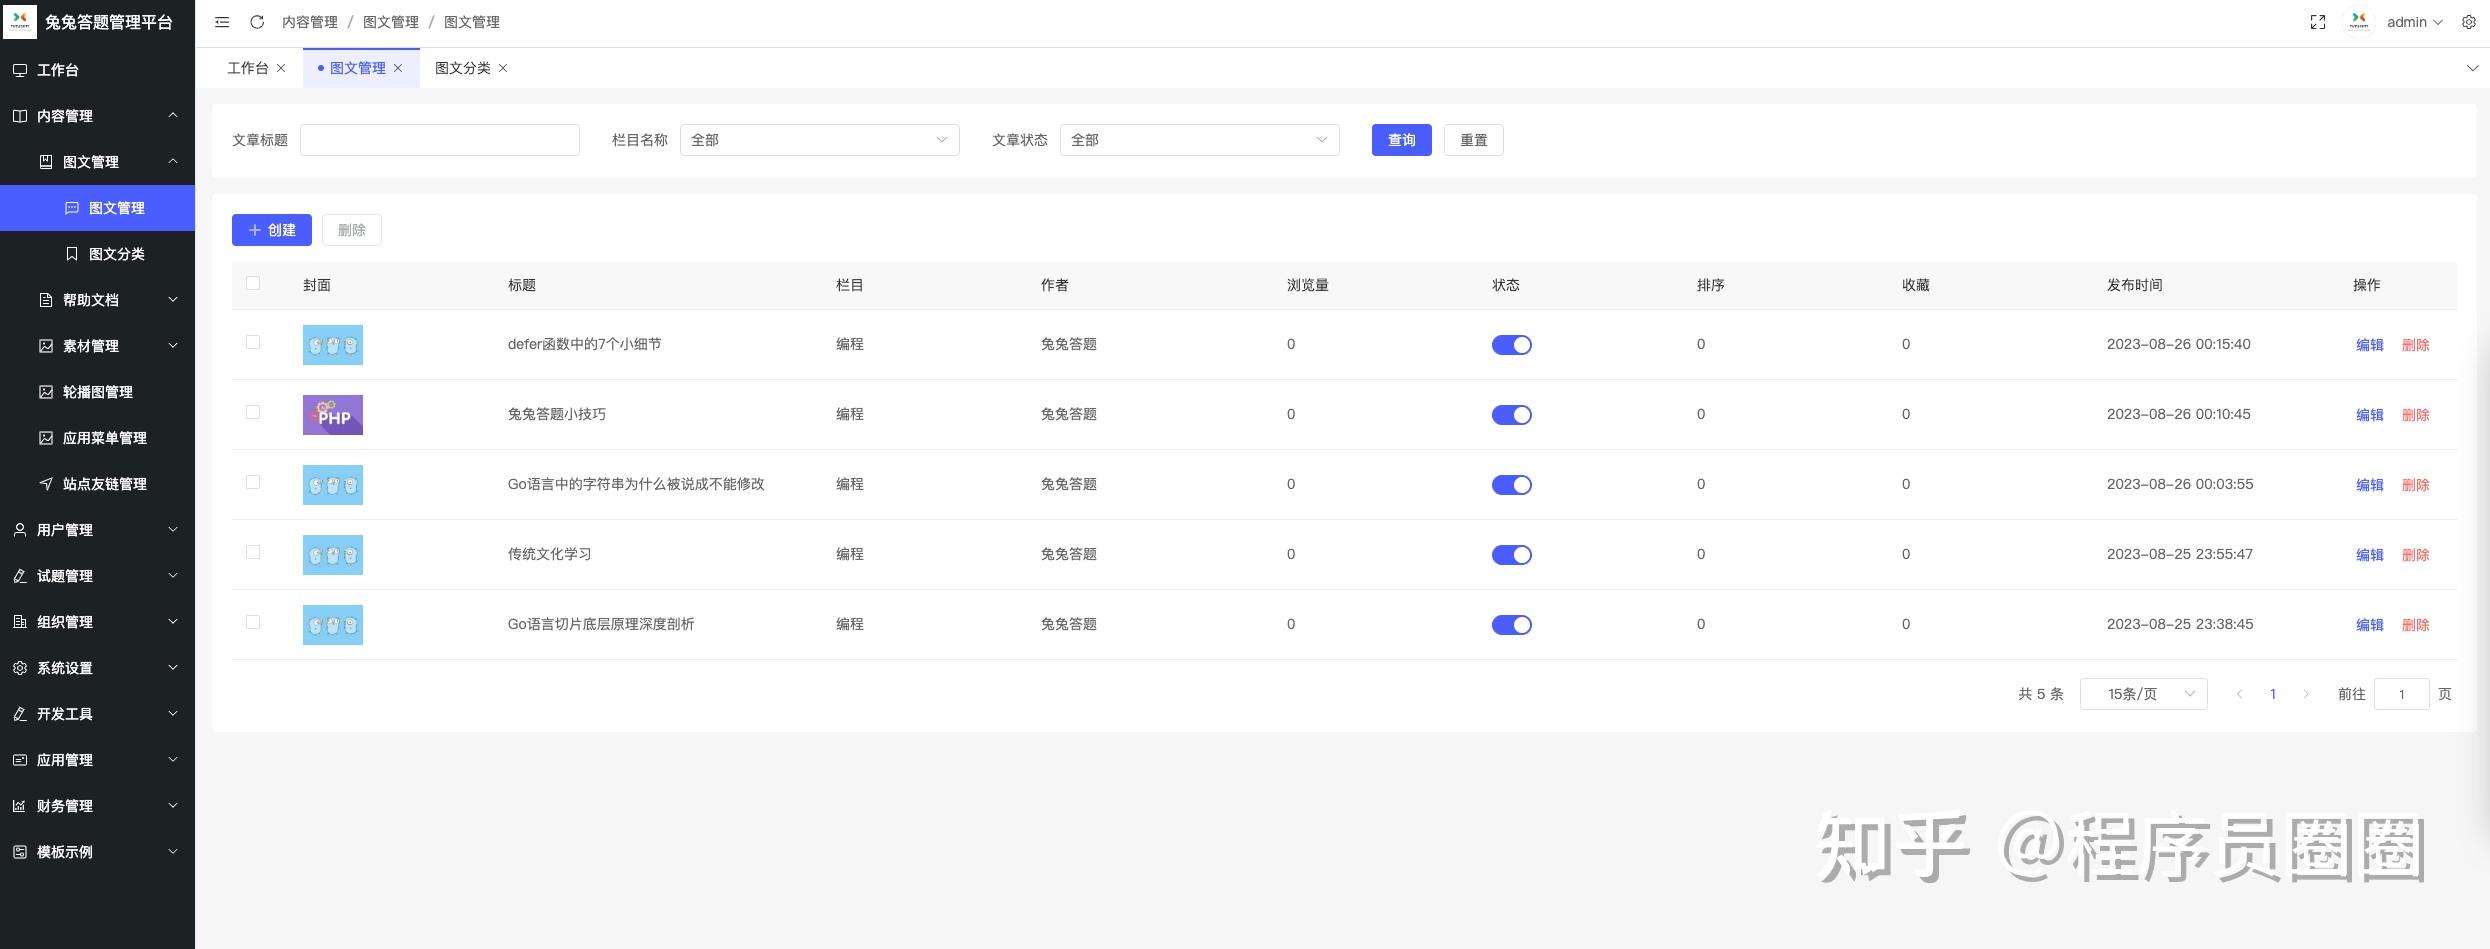Click the 素材管理 picture icon
Viewport: 2490px width, 949px height.
point(46,346)
